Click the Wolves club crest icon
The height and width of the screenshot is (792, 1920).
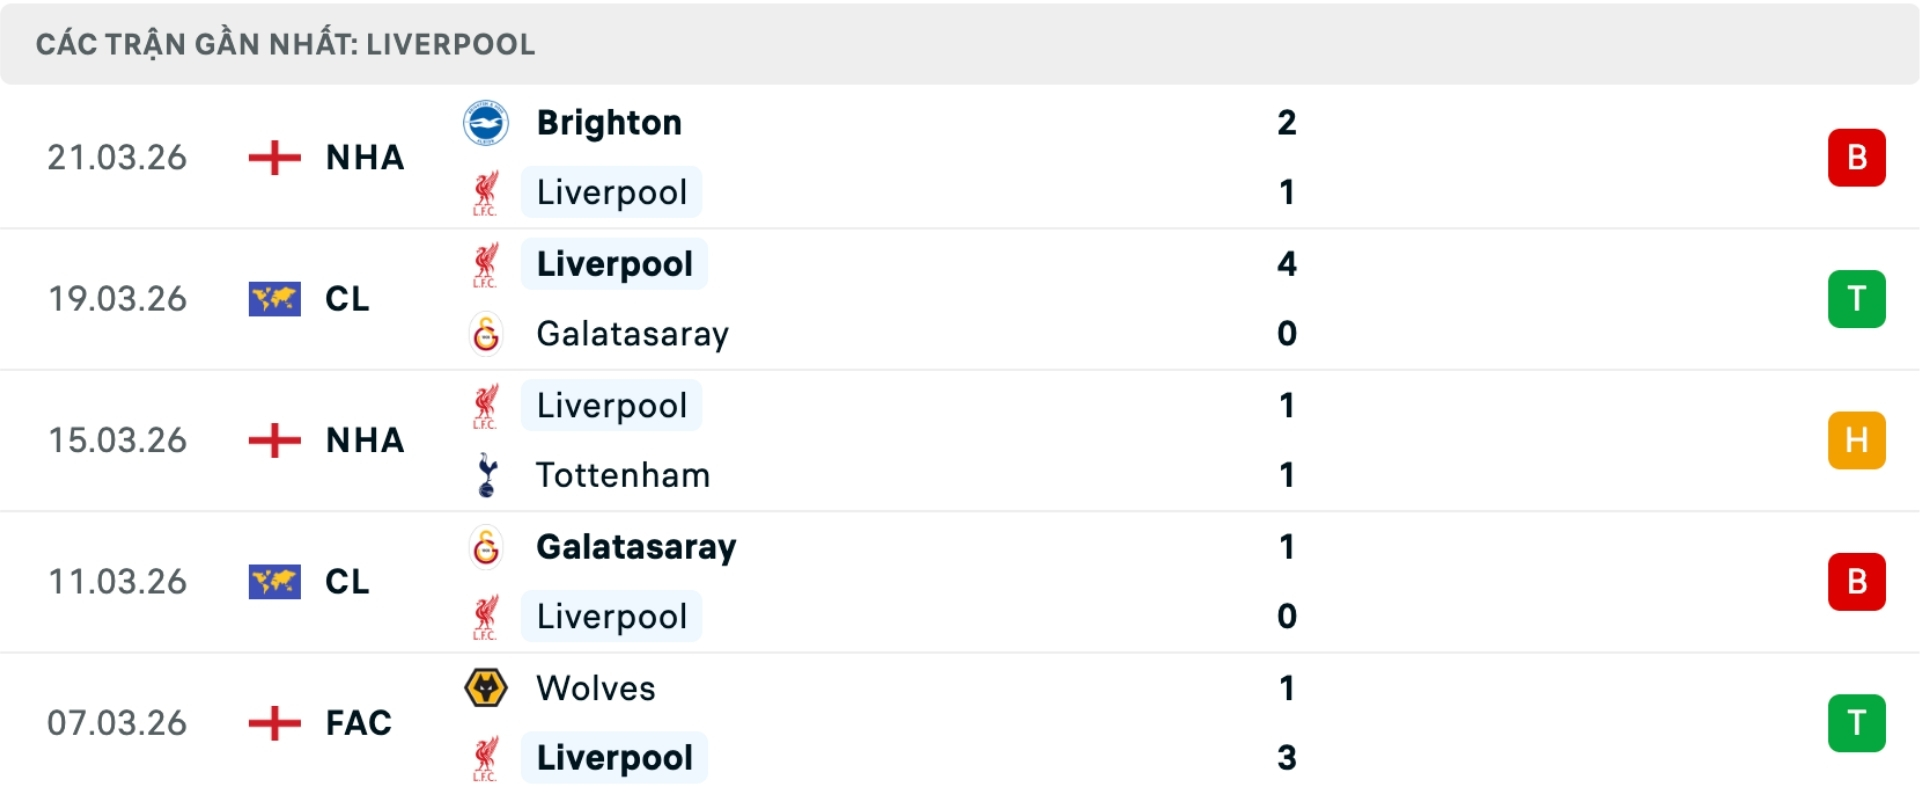tap(486, 688)
